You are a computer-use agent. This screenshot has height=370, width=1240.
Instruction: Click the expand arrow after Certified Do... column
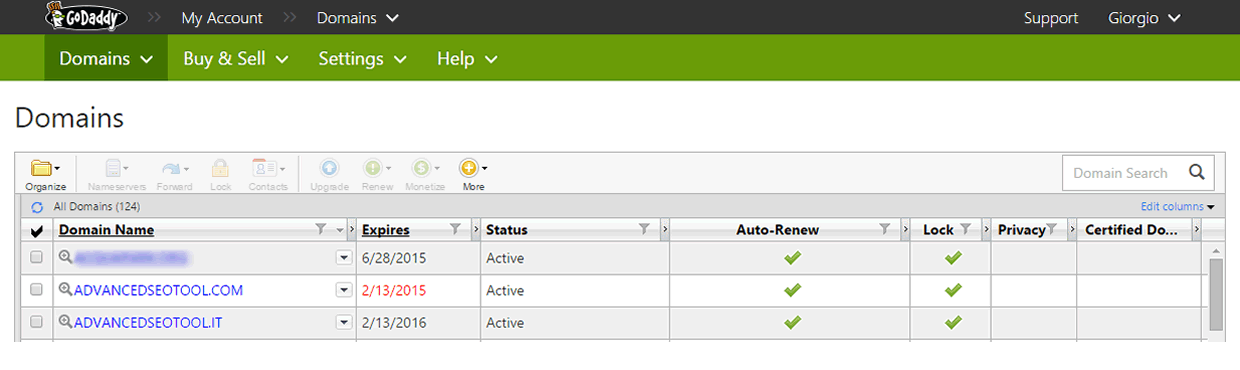coord(1196,230)
